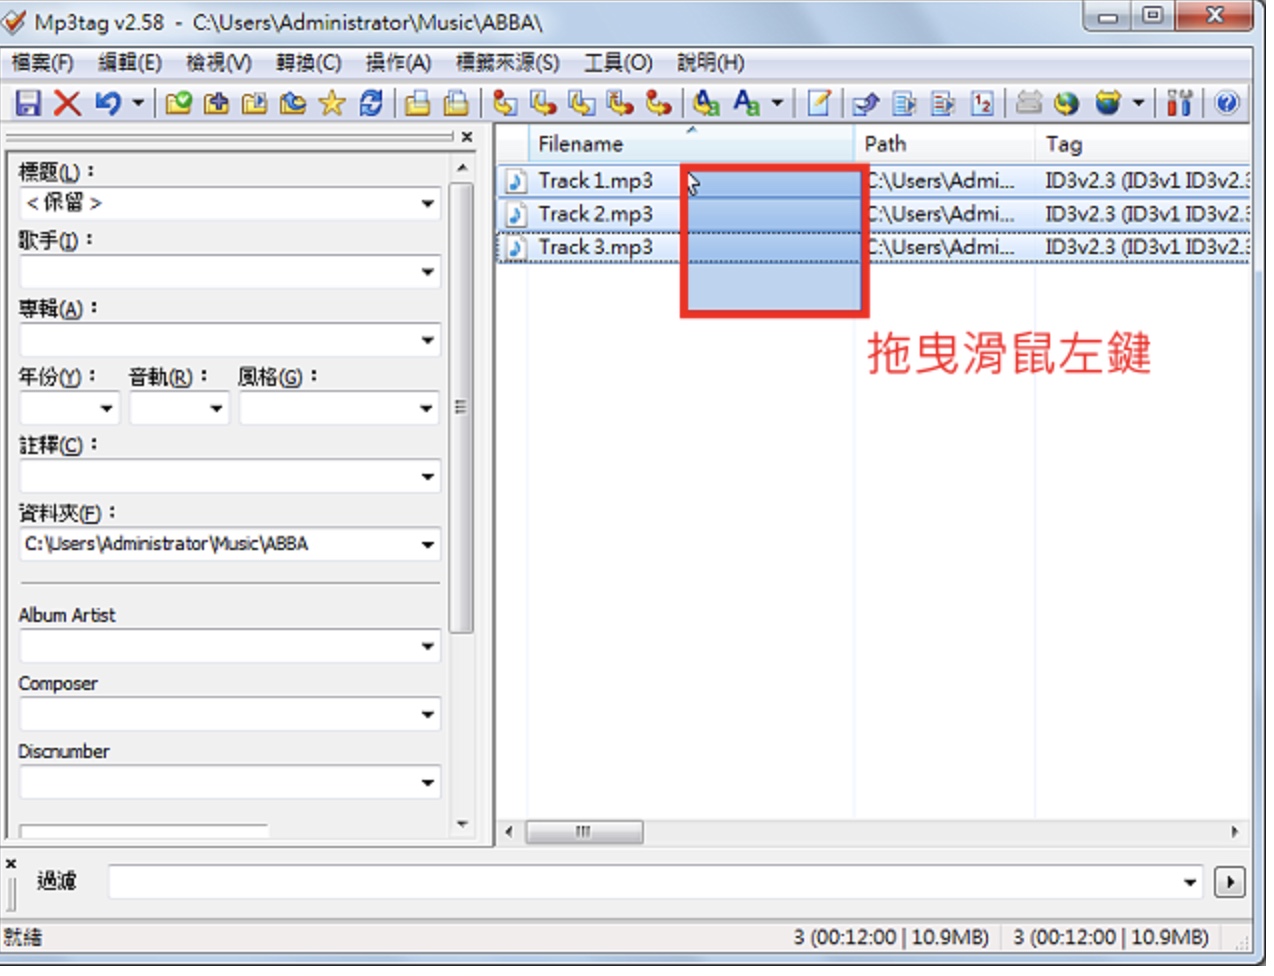Open the 操作(A) menu
Screen dimensions: 1274x976
point(398,63)
